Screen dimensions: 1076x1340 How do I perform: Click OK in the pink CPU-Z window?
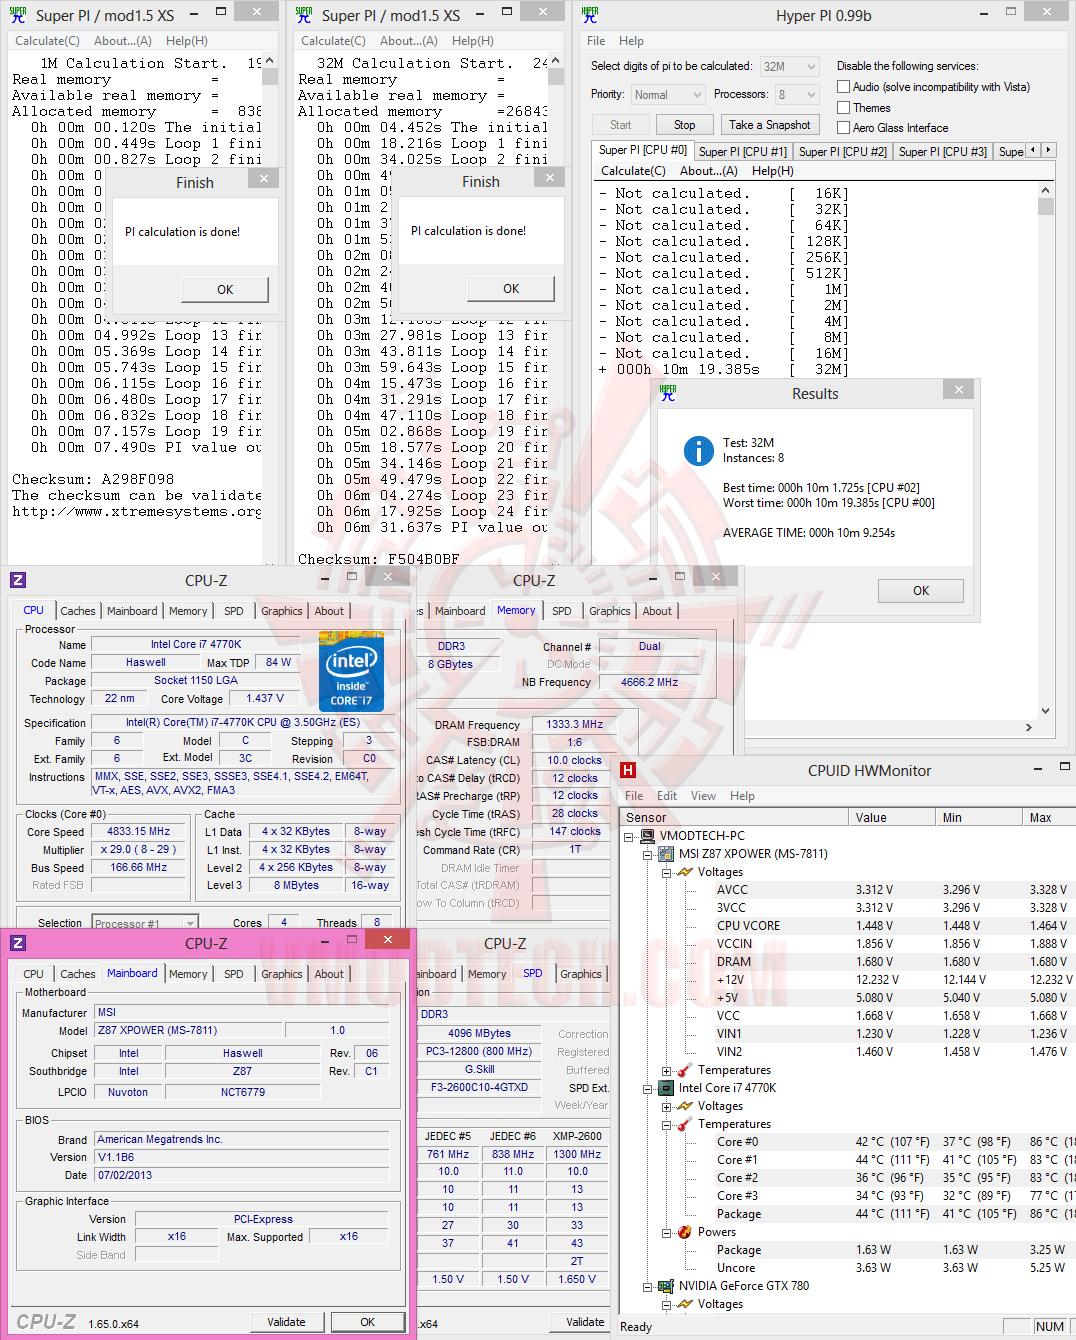[368, 1322]
